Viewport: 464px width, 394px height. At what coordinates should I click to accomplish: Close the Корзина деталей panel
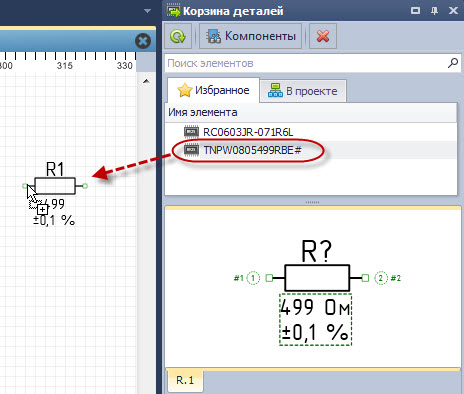pyautogui.click(x=453, y=11)
